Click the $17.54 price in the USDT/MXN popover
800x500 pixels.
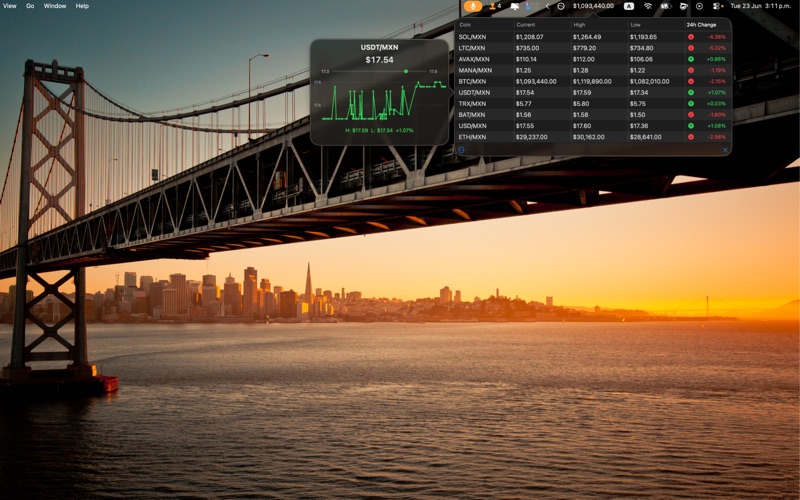(x=379, y=60)
